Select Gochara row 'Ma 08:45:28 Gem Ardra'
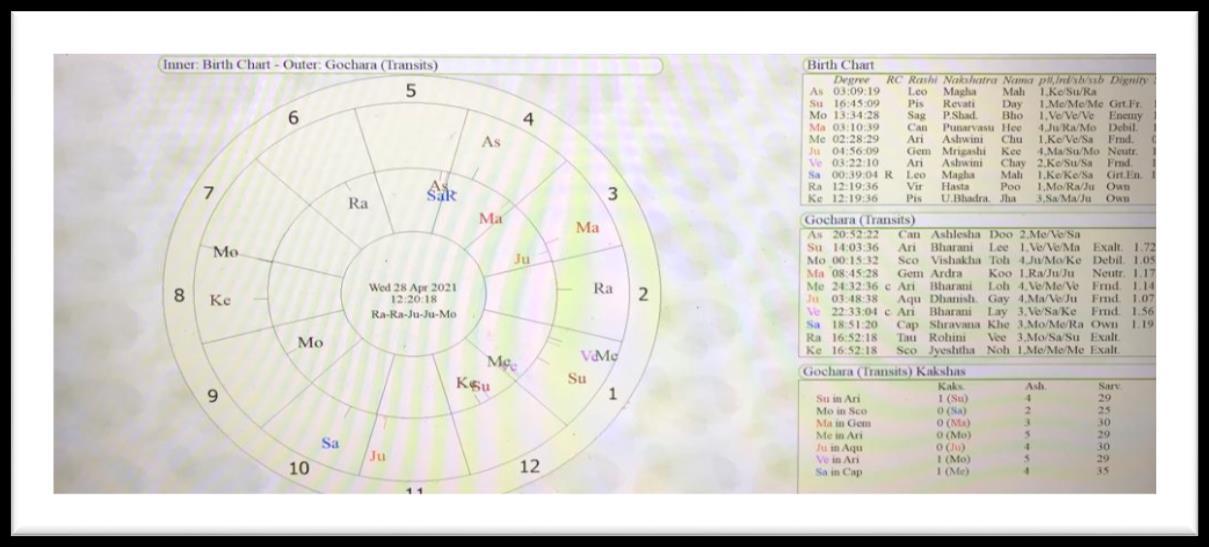1209x547 pixels. (980, 272)
